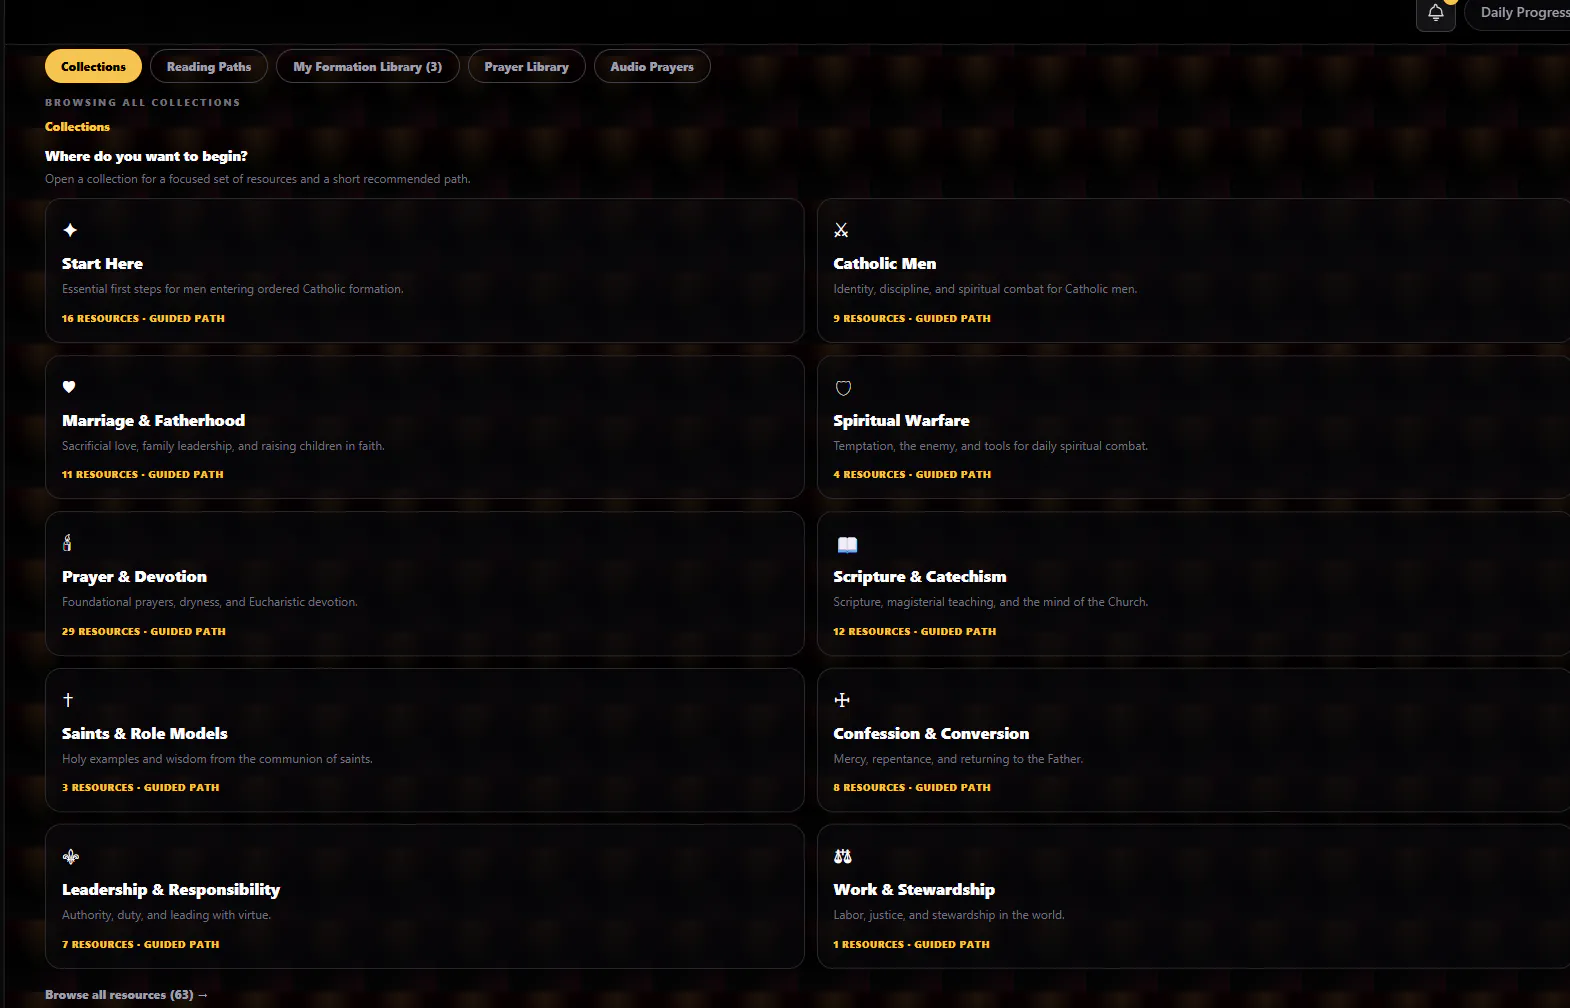Open the Start Here collection title

(x=102, y=264)
